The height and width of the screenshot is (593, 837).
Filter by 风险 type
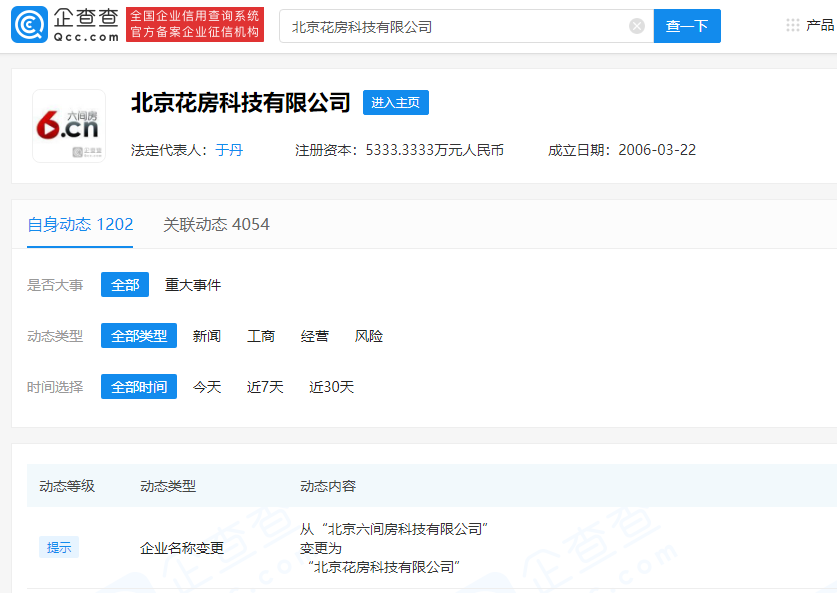pyautogui.click(x=369, y=335)
